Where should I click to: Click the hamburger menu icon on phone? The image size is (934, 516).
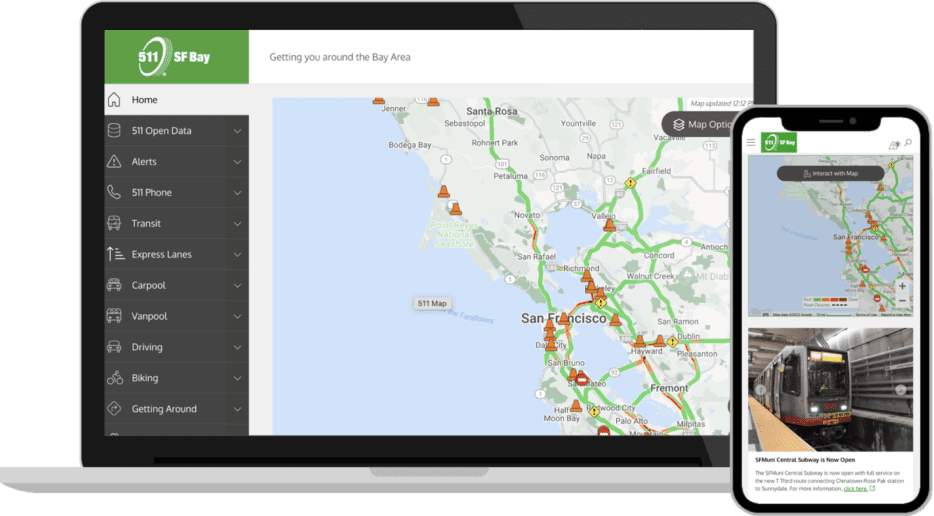coord(751,142)
